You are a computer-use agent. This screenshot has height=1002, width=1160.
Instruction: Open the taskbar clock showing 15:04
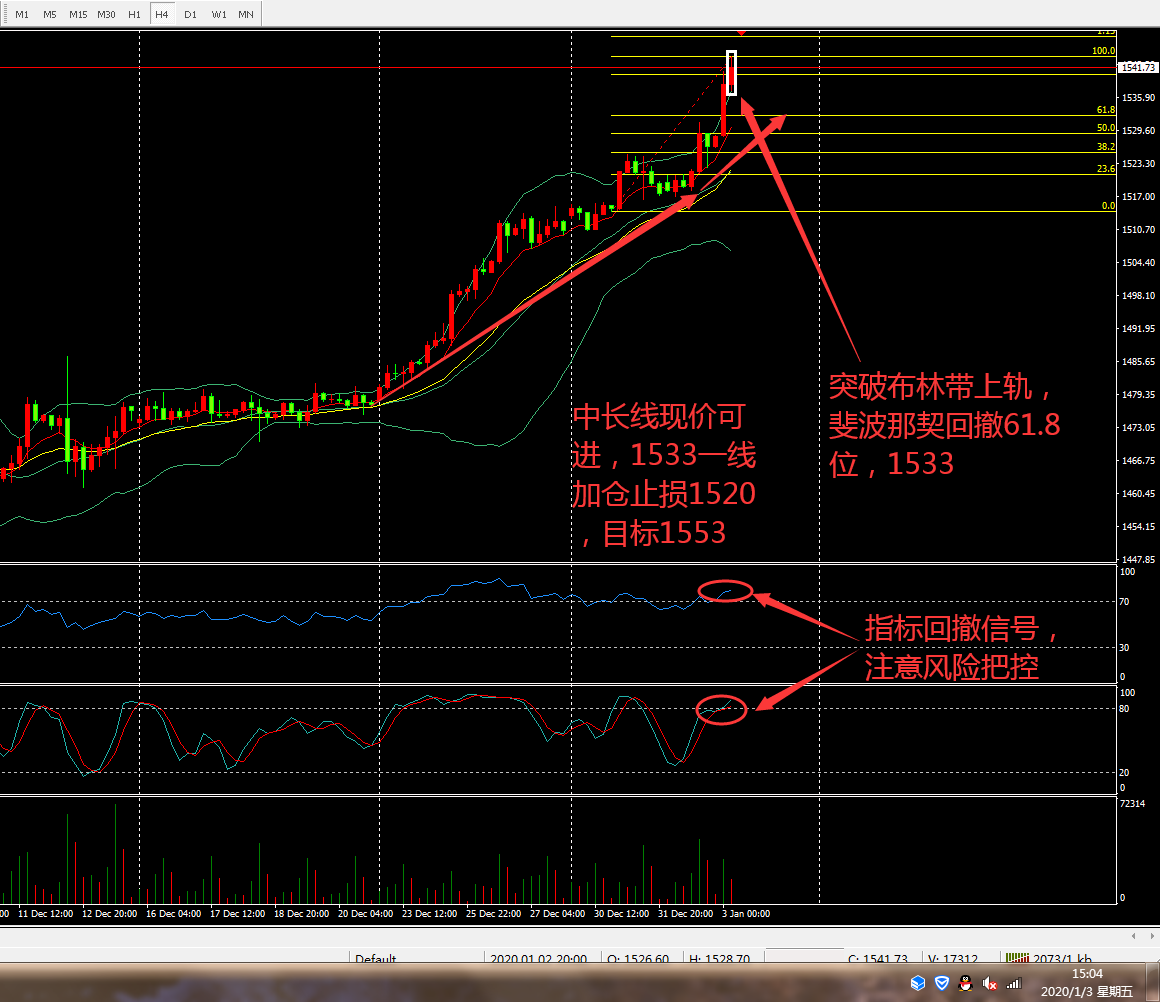[x=1087, y=983]
